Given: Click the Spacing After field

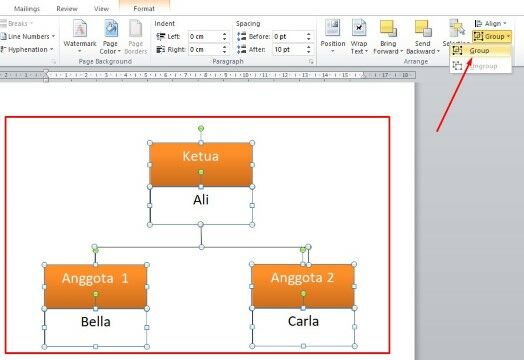Looking at the screenshot, I should tap(289, 49).
